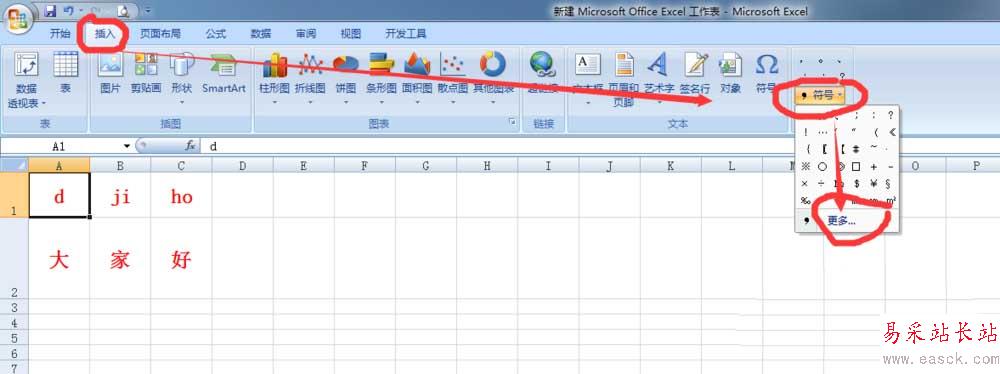Insert the × multiplication symbol from the palette
This screenshot has height=374, width=1000.
805,184
